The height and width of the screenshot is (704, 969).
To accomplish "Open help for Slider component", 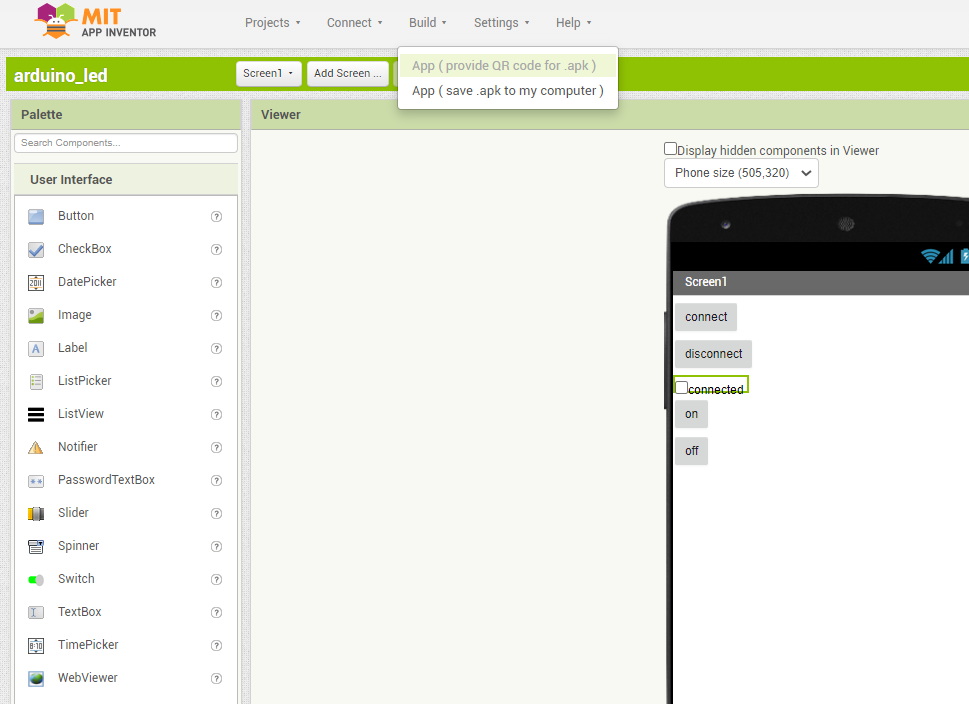I will click(x=216, y=514).
